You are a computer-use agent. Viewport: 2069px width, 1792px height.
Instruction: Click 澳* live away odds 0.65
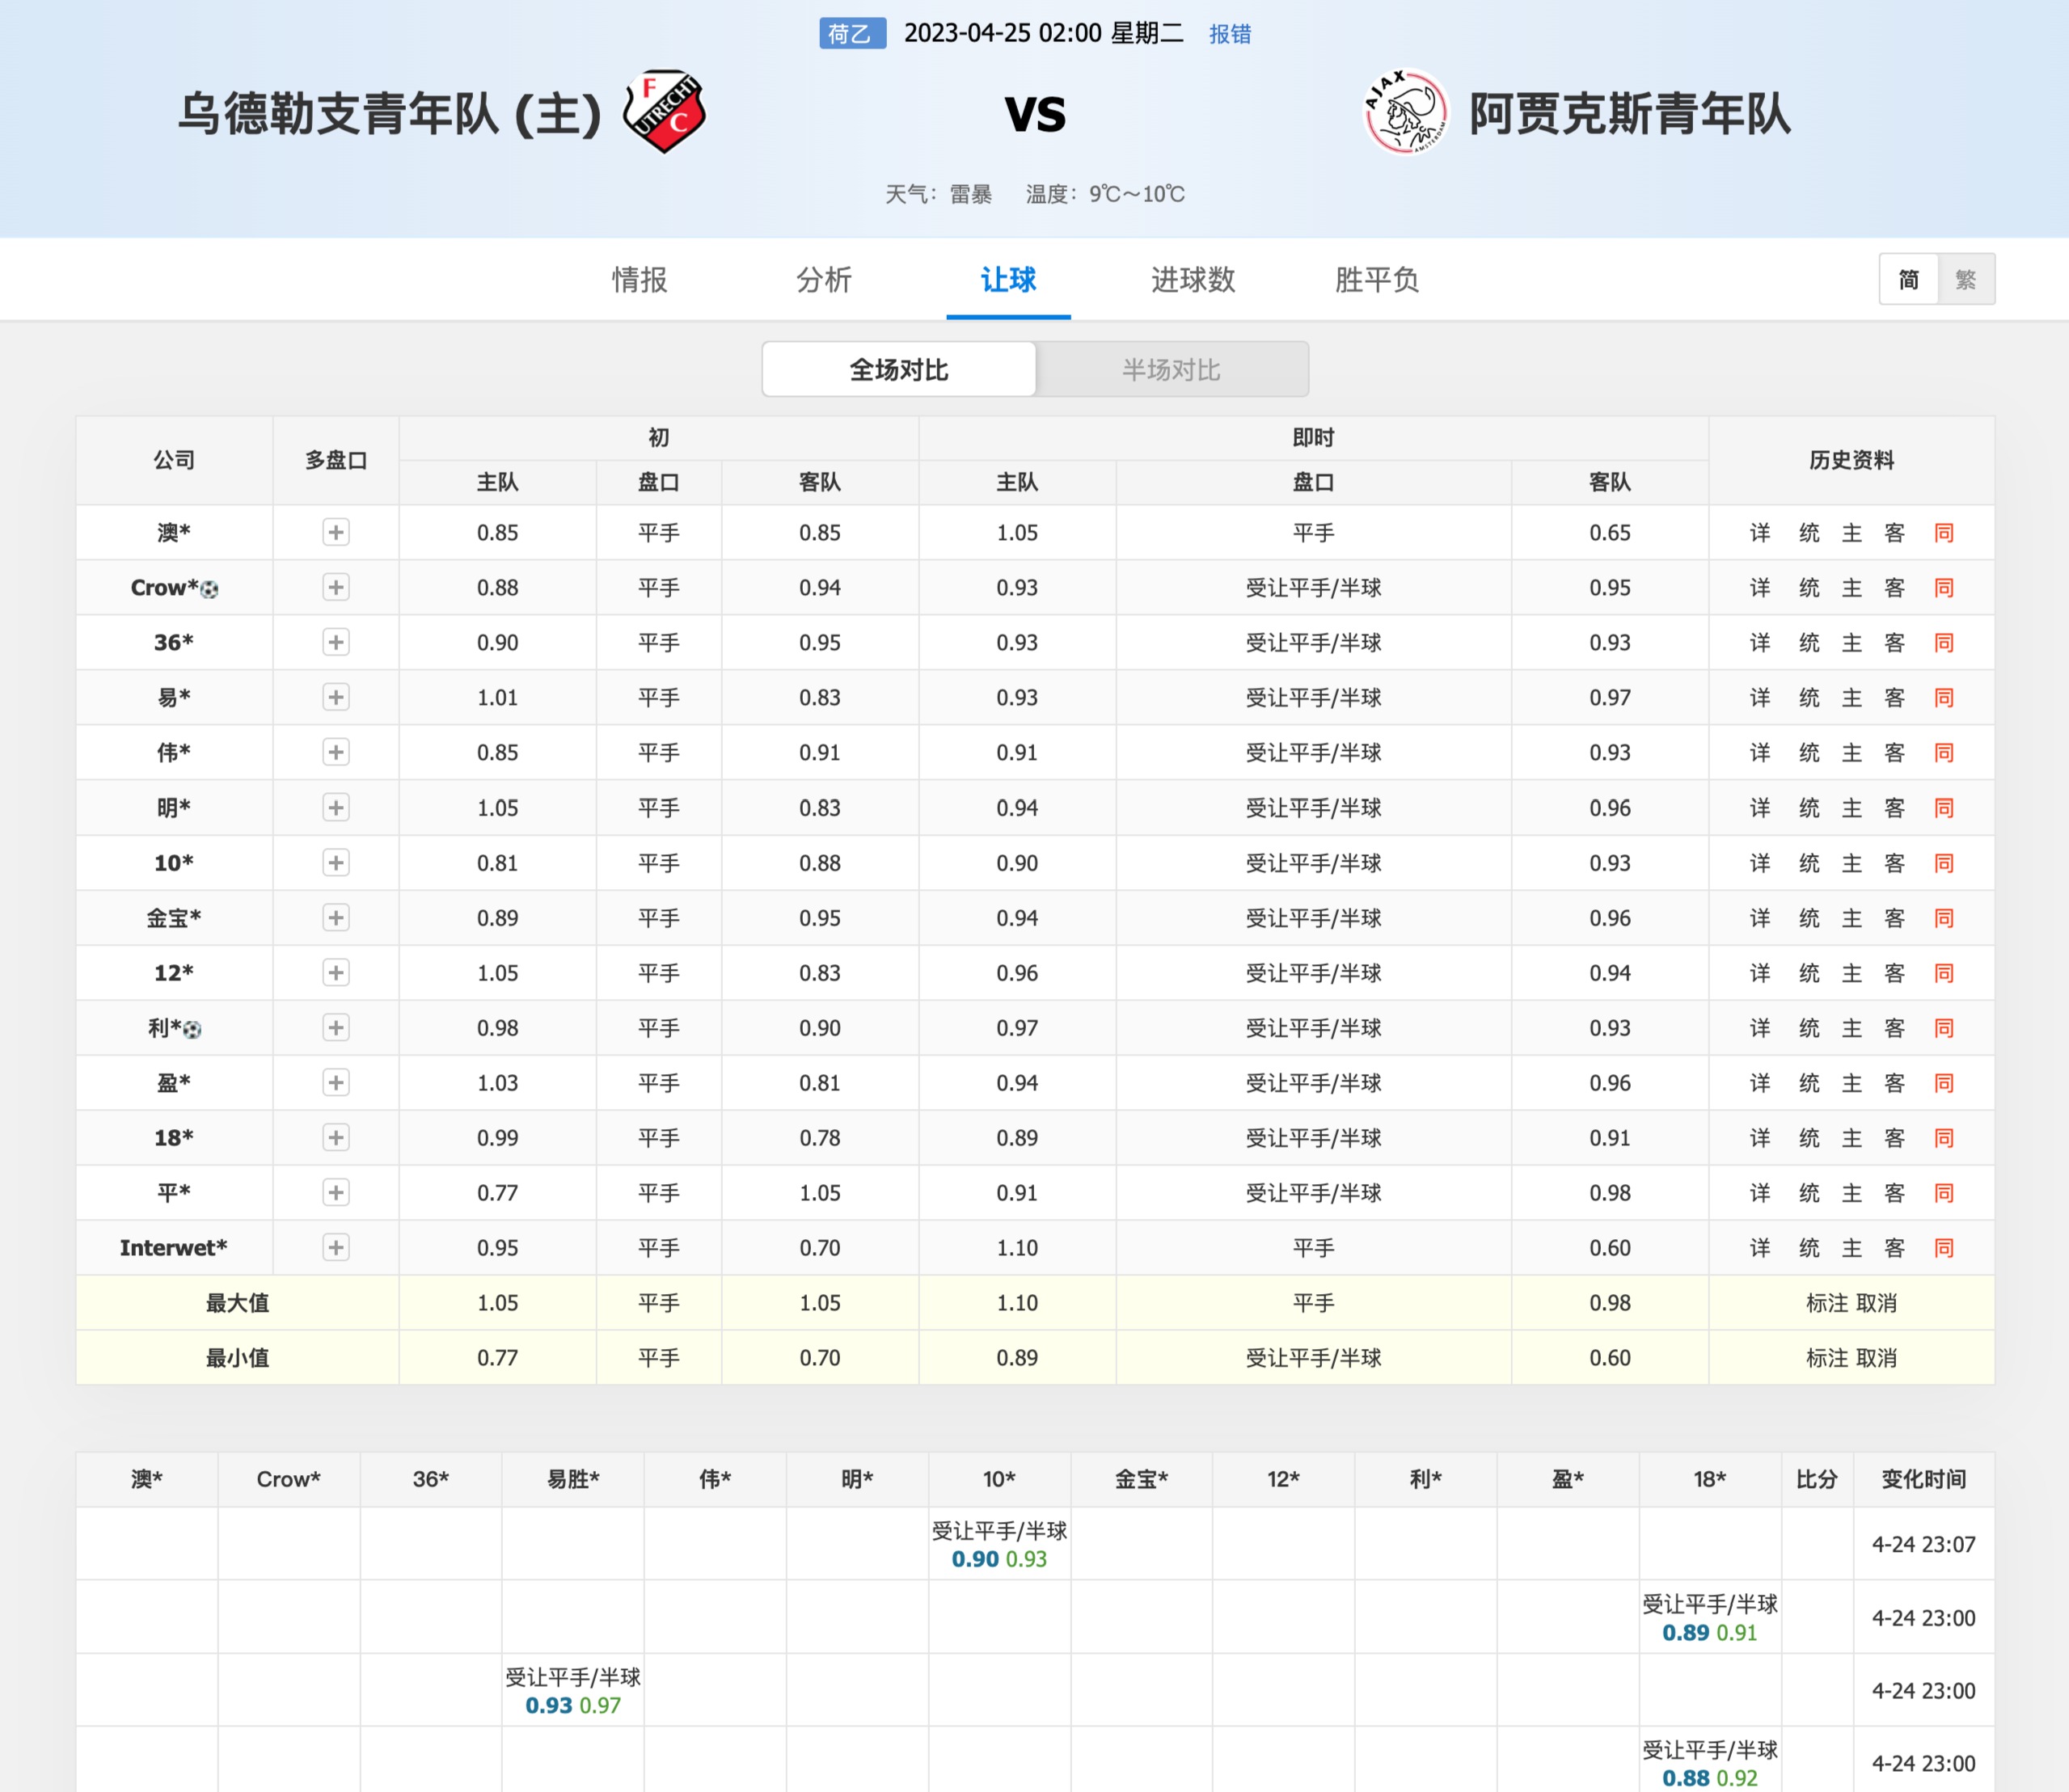1610,532
